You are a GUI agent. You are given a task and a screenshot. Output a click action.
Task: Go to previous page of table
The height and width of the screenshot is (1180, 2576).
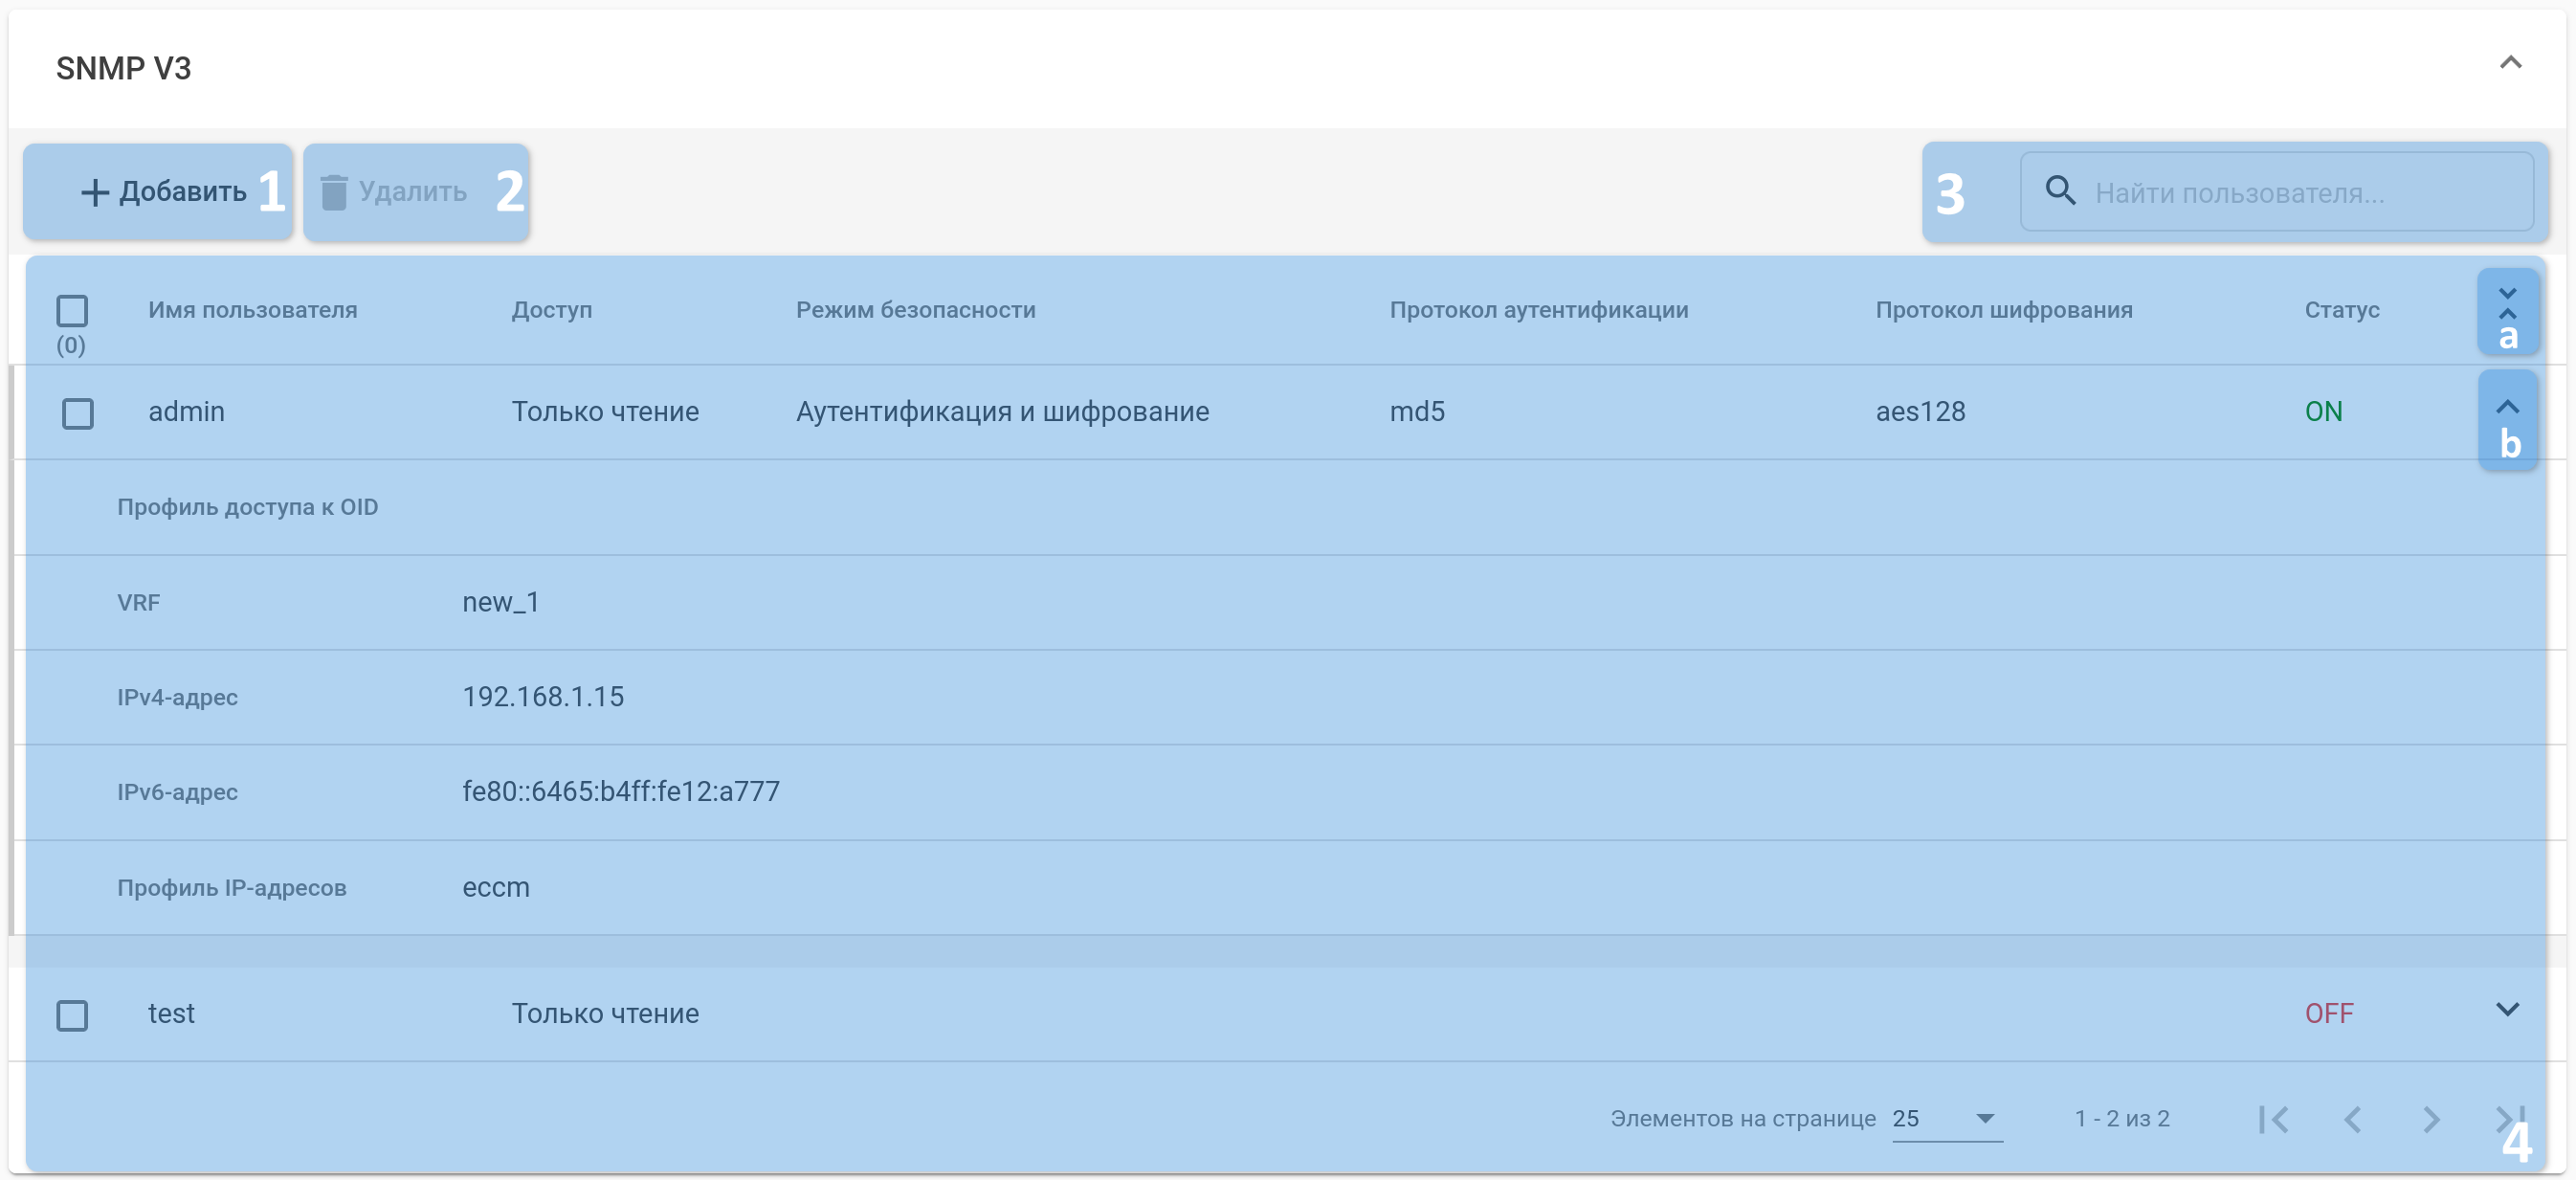click(x=2352, y=1119)
